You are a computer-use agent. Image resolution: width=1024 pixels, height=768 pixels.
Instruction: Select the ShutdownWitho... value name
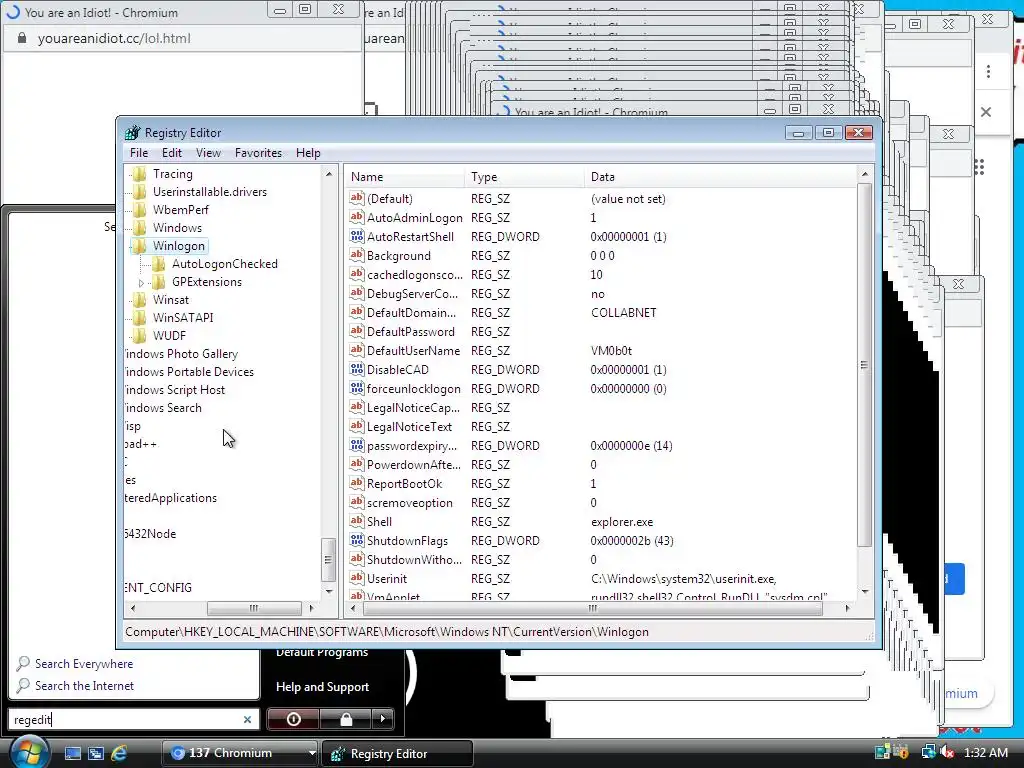[x=415, y=560]
